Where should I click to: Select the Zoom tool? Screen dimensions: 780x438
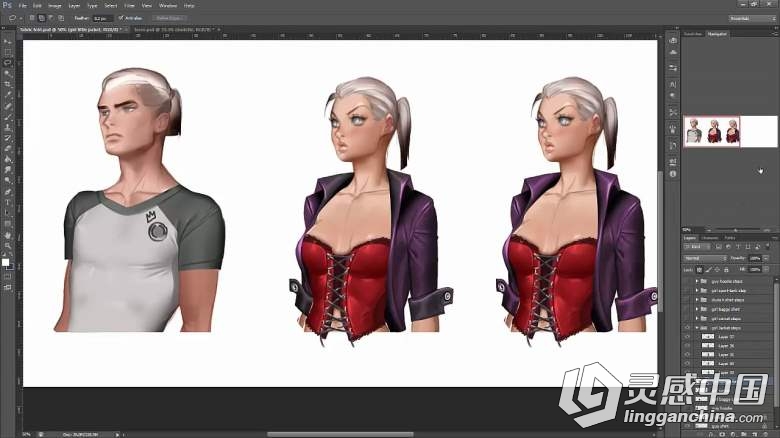point(7,245)
